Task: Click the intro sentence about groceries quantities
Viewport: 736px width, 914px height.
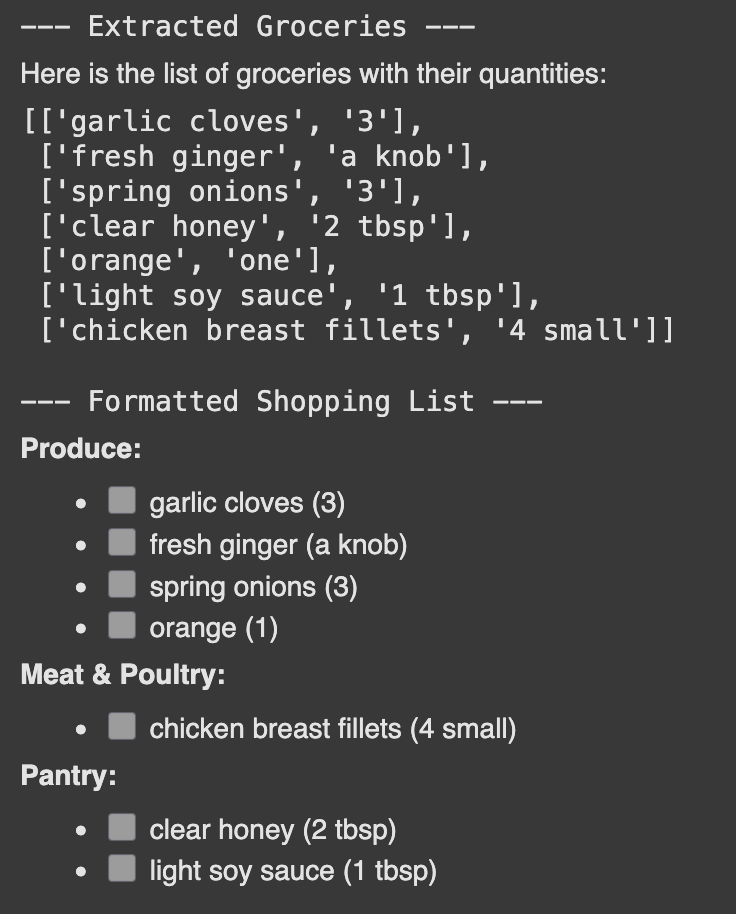Action: (313, 74)
